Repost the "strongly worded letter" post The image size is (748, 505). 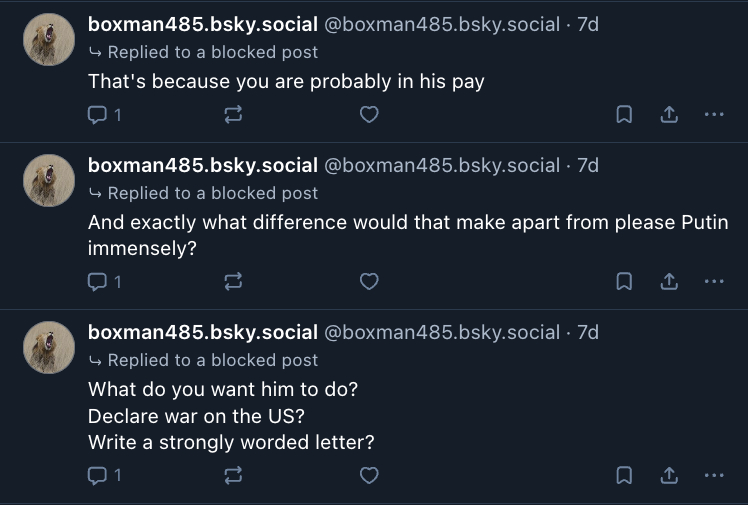pos(233,475)
